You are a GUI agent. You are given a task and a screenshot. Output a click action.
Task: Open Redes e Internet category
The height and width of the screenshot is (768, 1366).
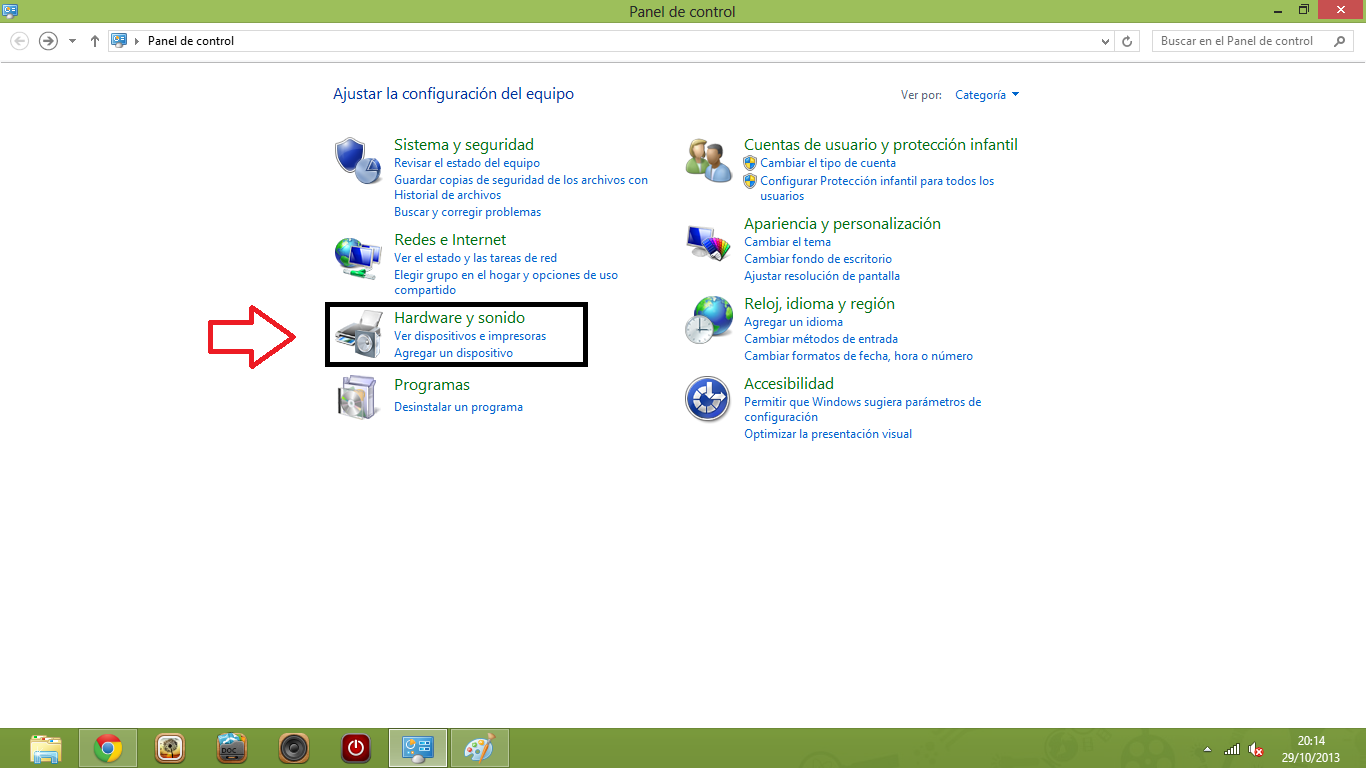point(450,240)
